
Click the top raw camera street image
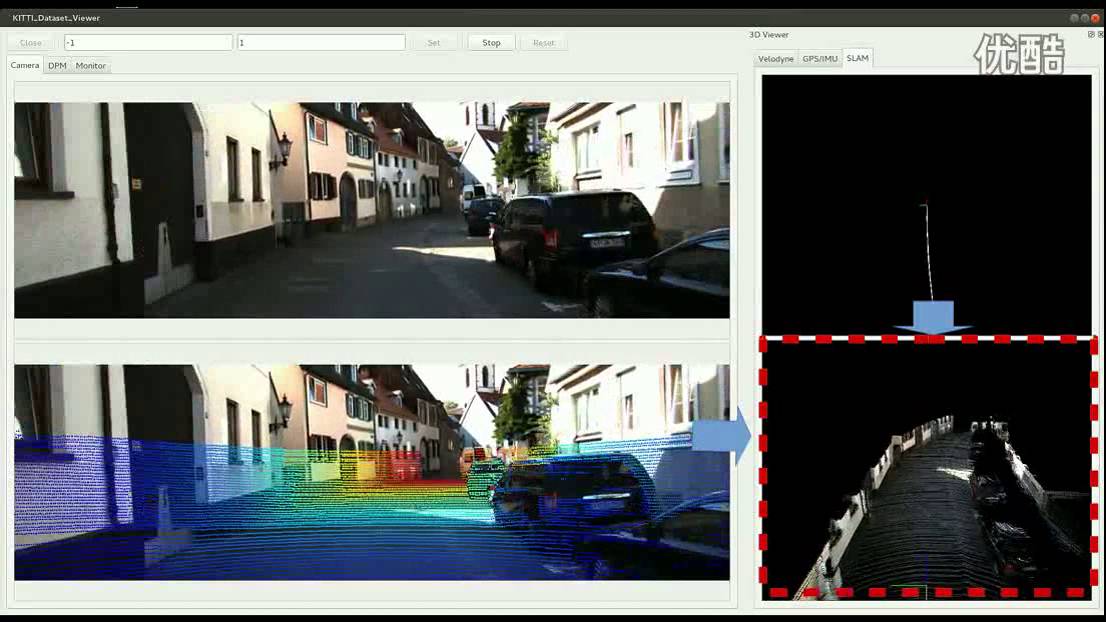(372, 210)
